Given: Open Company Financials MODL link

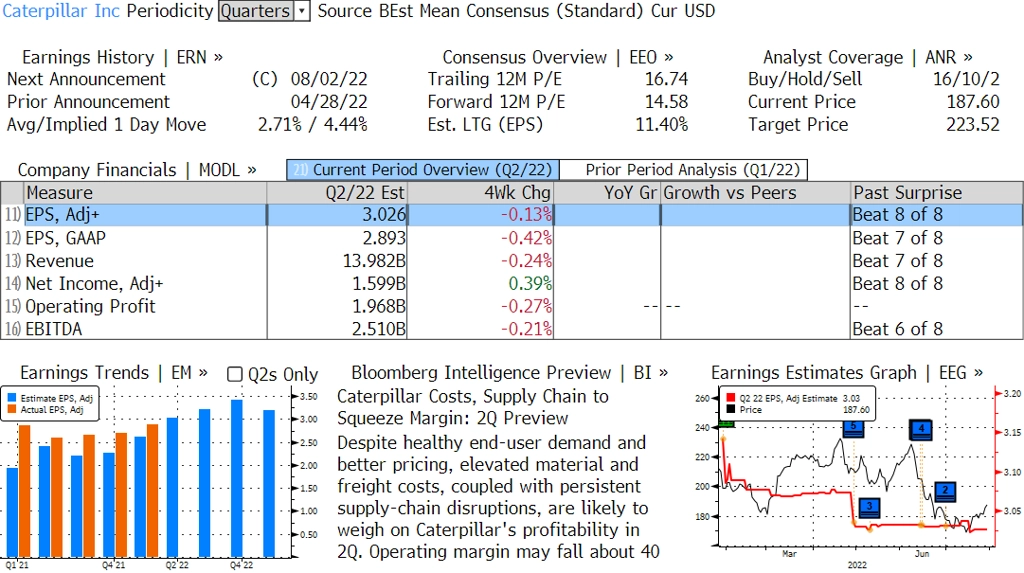Looking at the screenshot, I should (137, 170).
